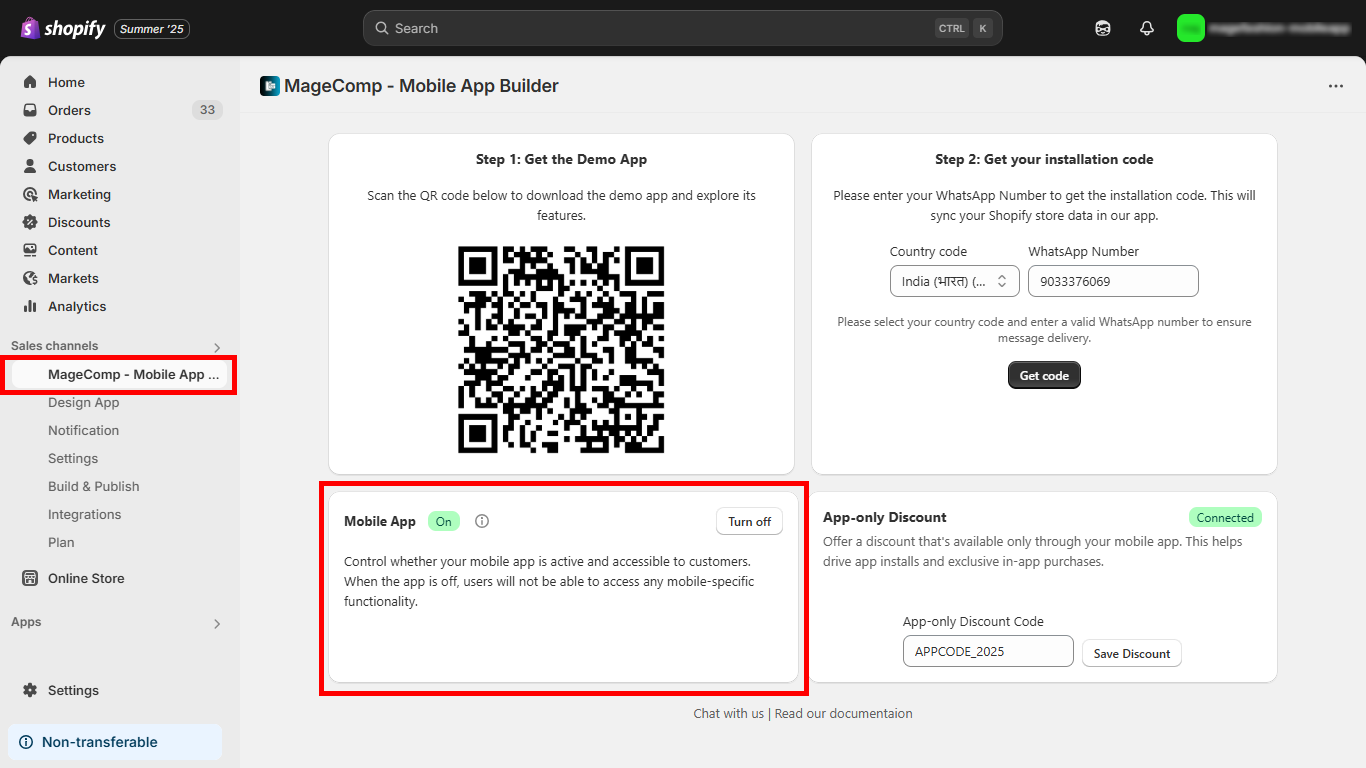
Task: Click the Shopify logo icon
Action: tap(30, 28)
